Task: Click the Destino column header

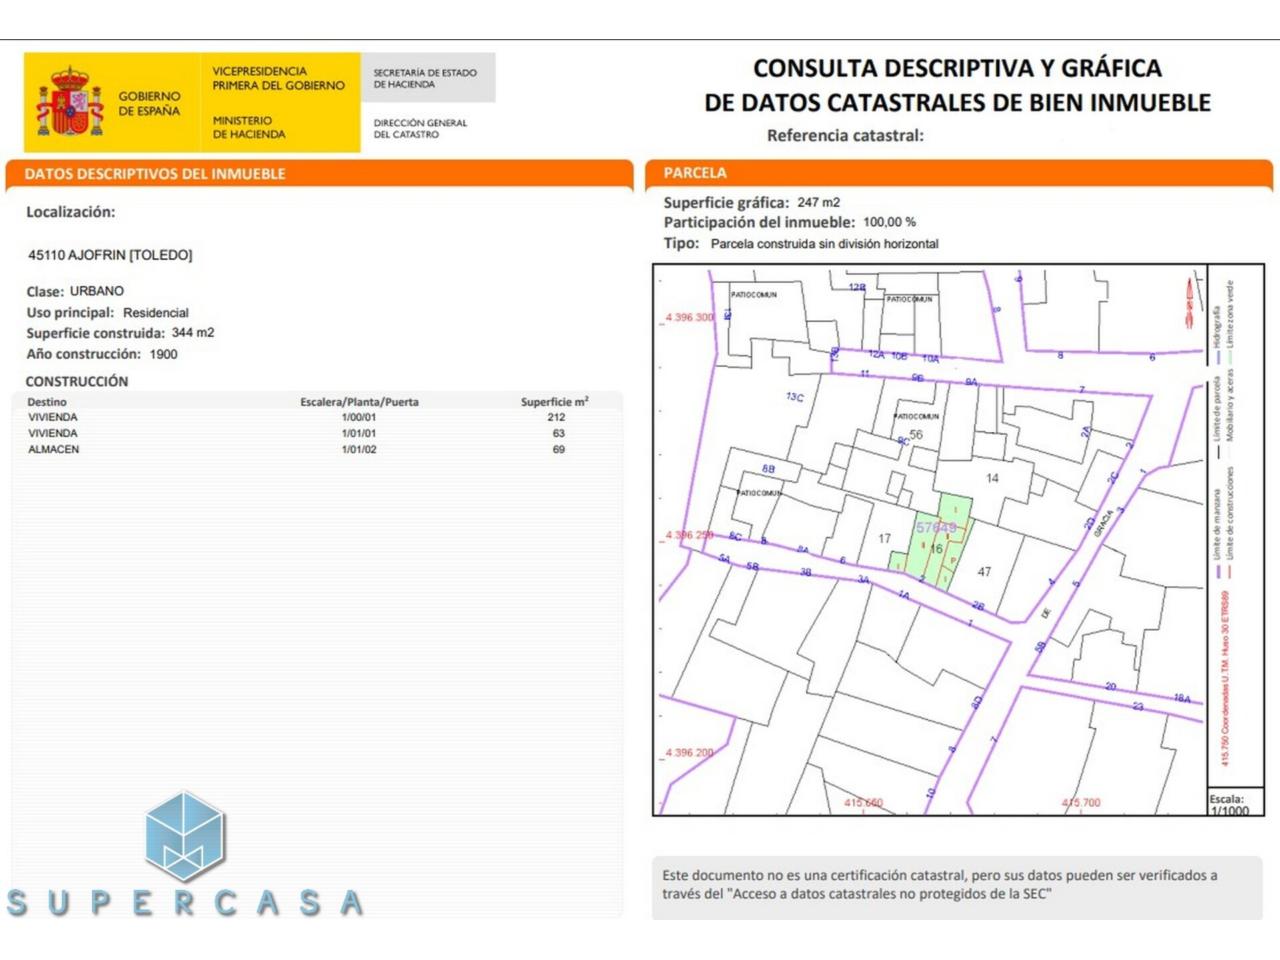Action: coord(47,402)
